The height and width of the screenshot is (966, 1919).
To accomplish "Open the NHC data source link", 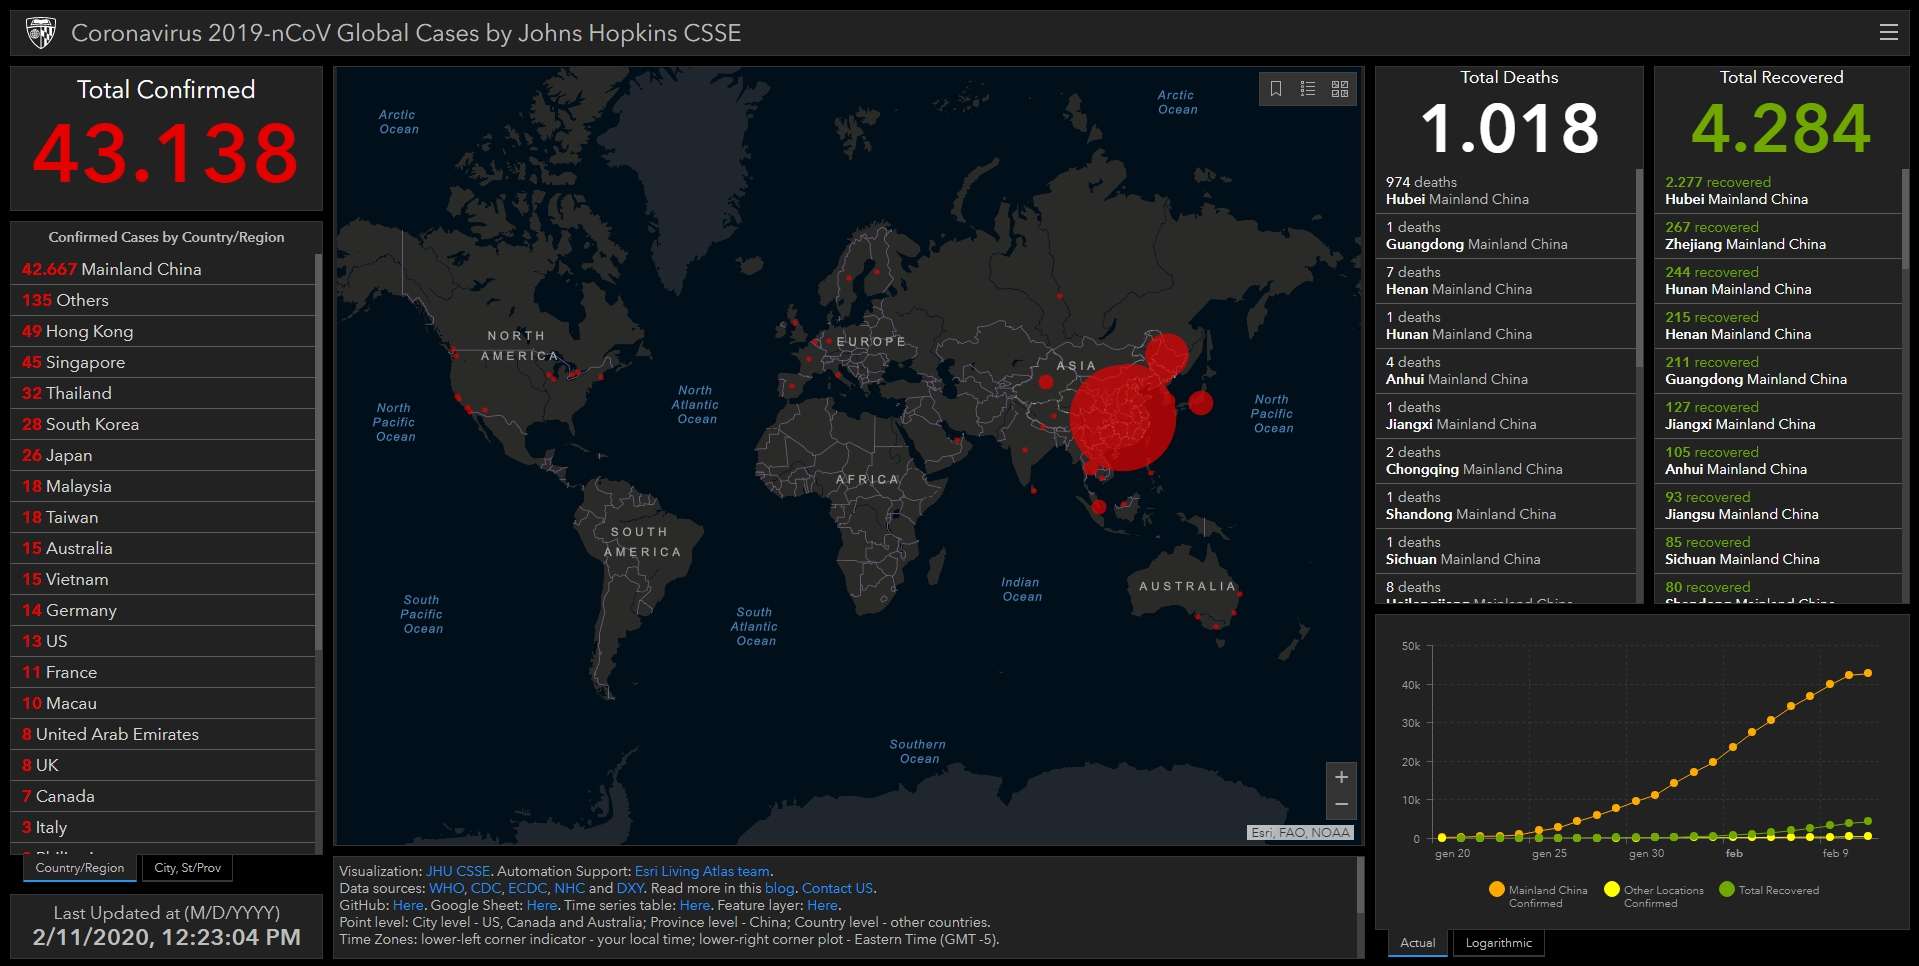I will click(569, 888).
